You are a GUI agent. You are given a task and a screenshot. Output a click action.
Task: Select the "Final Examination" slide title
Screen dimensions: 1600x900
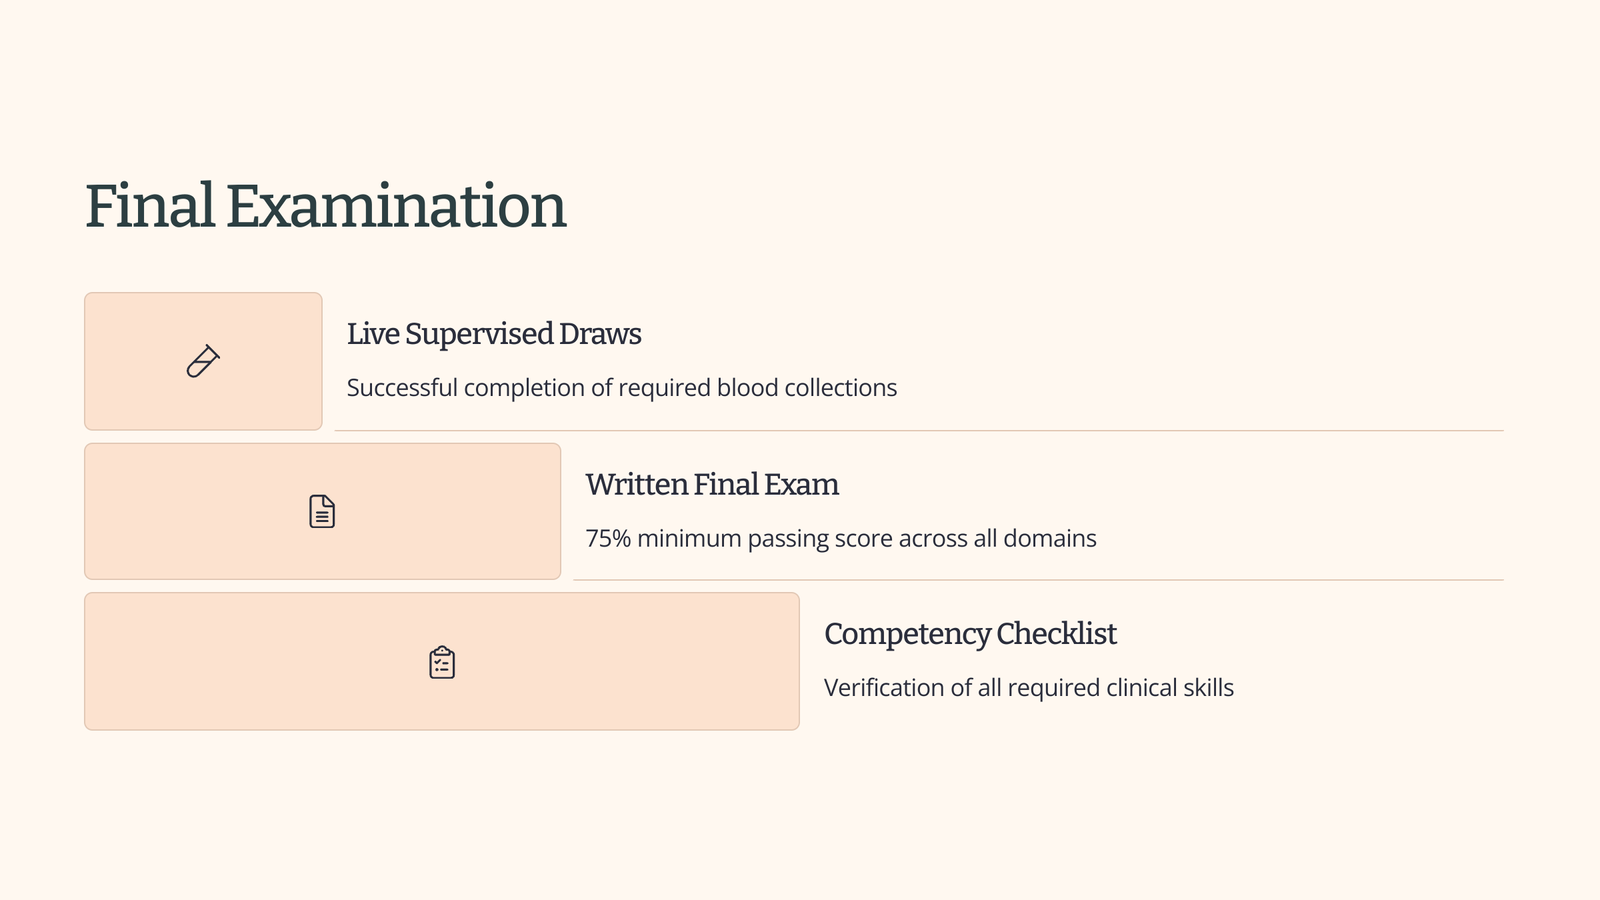[325, 206]
